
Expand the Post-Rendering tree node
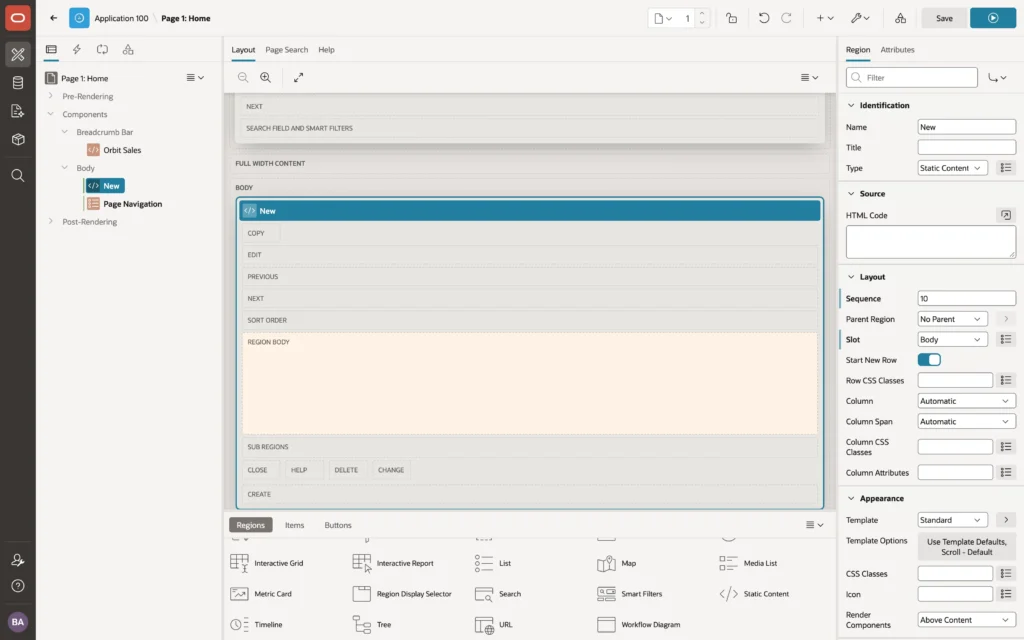tap(50, 221)
